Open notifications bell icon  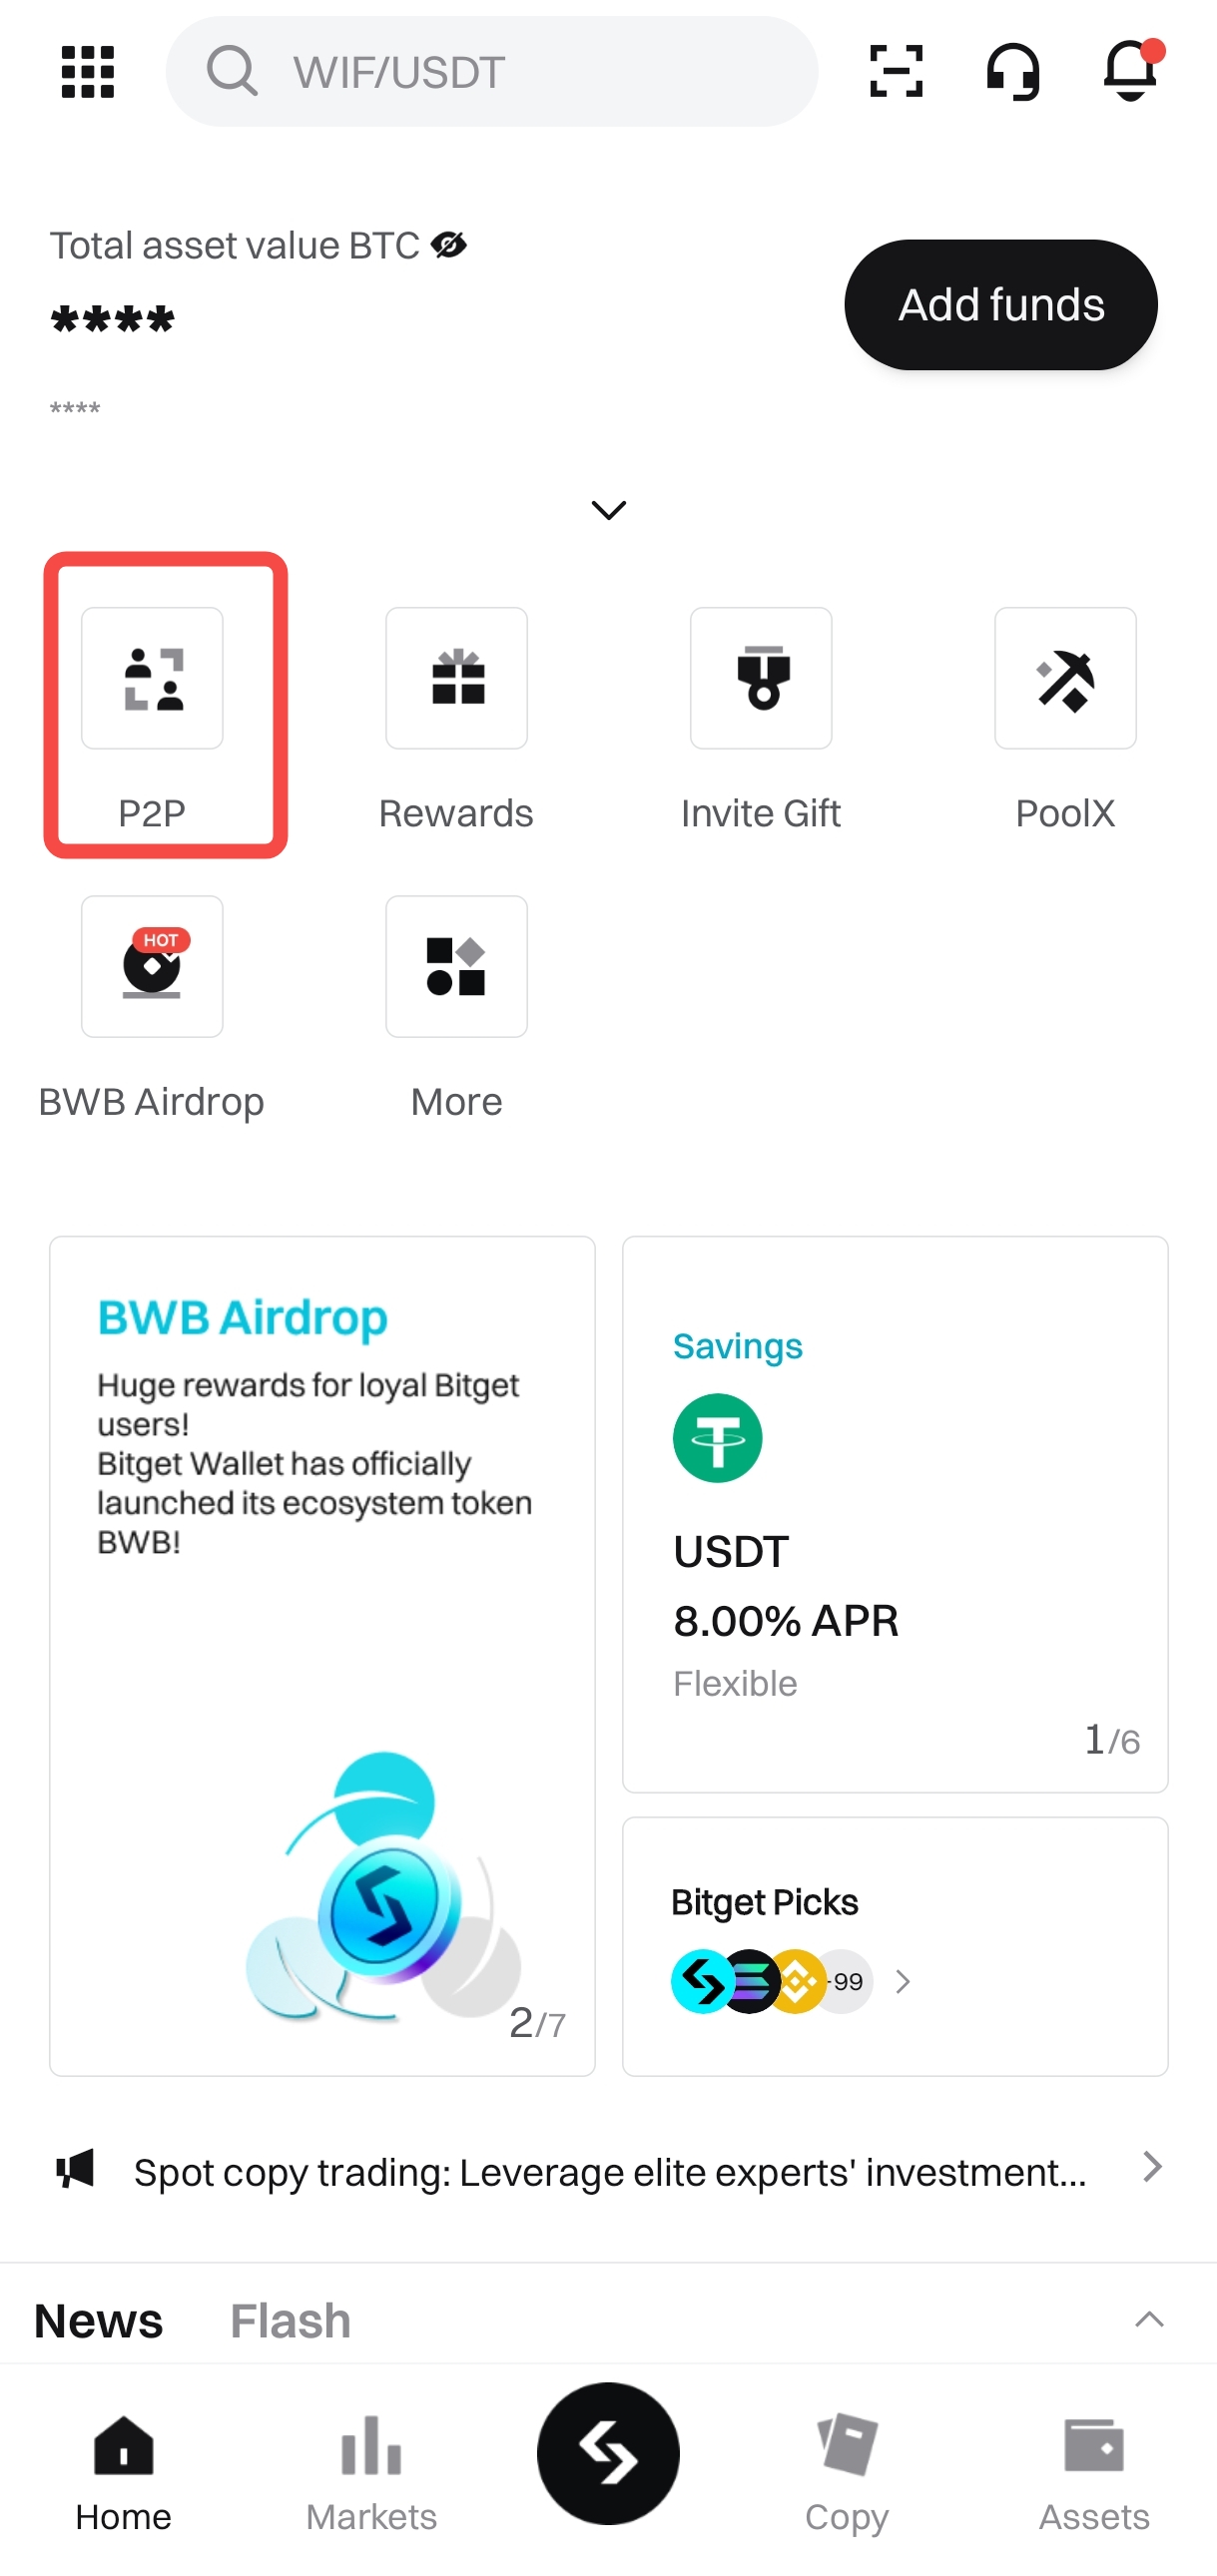[1133, 70]
